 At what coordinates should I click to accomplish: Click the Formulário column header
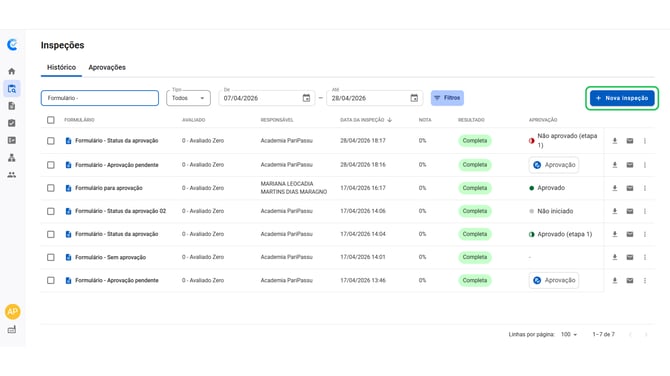[x=79, y=120]
